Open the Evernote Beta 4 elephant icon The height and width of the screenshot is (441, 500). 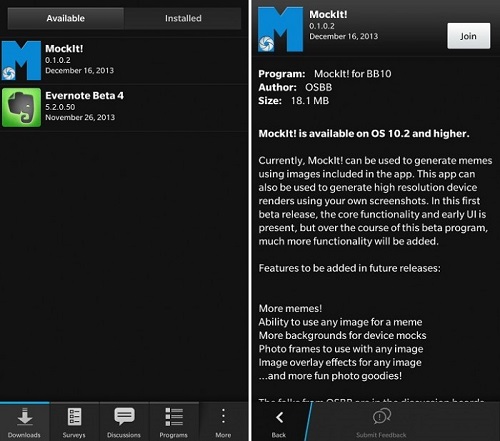click(x=21, y=107)
